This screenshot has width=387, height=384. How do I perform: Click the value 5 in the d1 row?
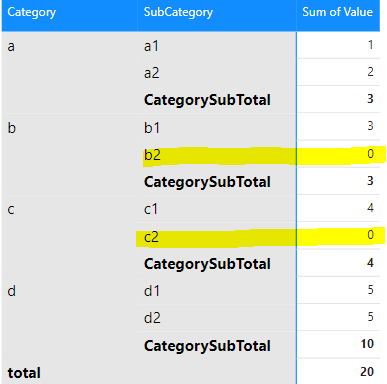(x=370, y=290)
